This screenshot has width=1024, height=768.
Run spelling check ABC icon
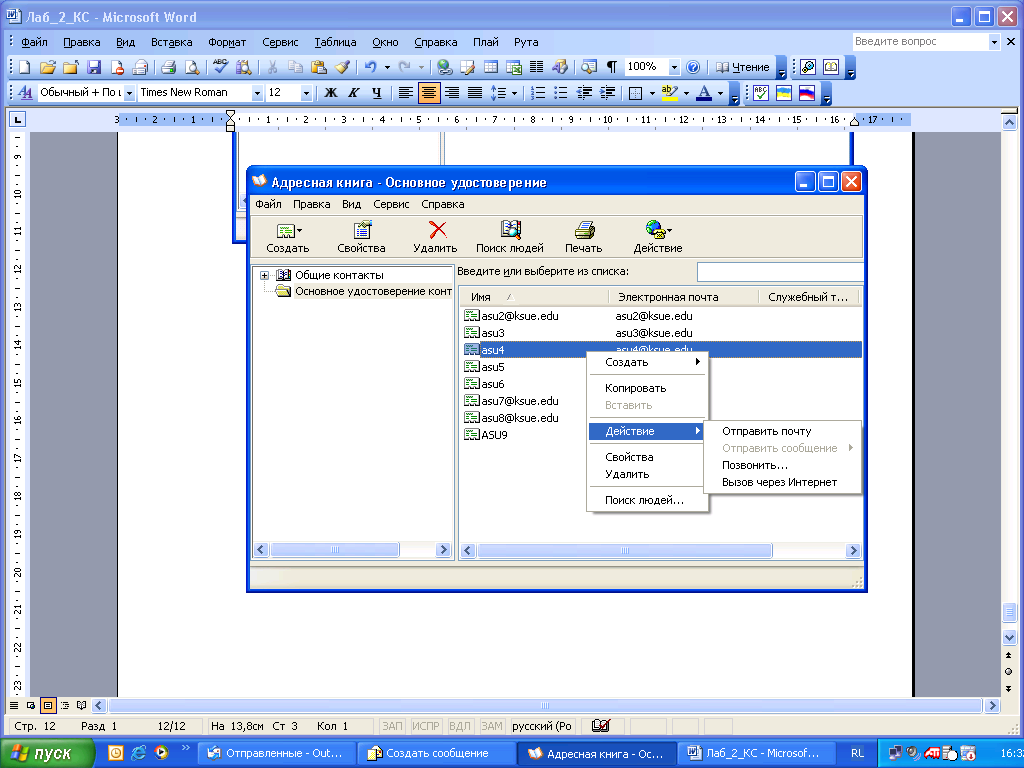220,67
